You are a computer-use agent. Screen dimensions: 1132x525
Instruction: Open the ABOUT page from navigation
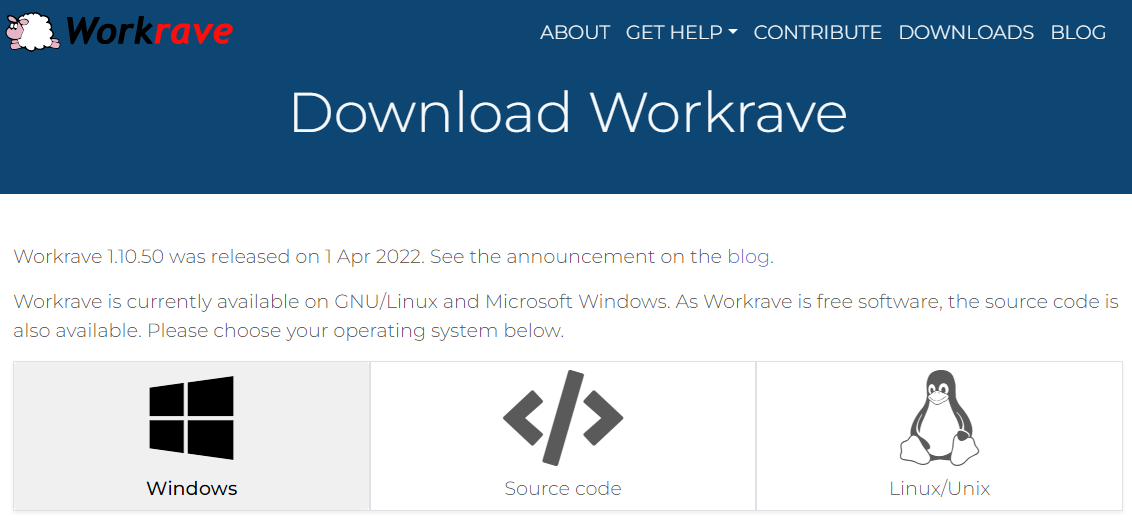[x=575, y=32]
